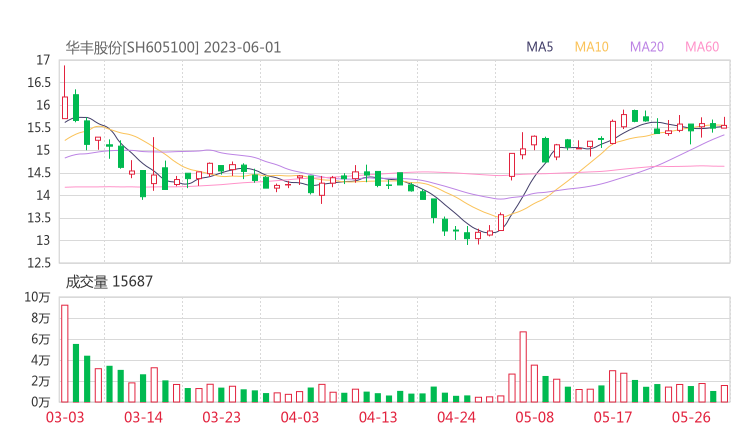Click the 12.5 price axis label

click(x=39, y=263)
